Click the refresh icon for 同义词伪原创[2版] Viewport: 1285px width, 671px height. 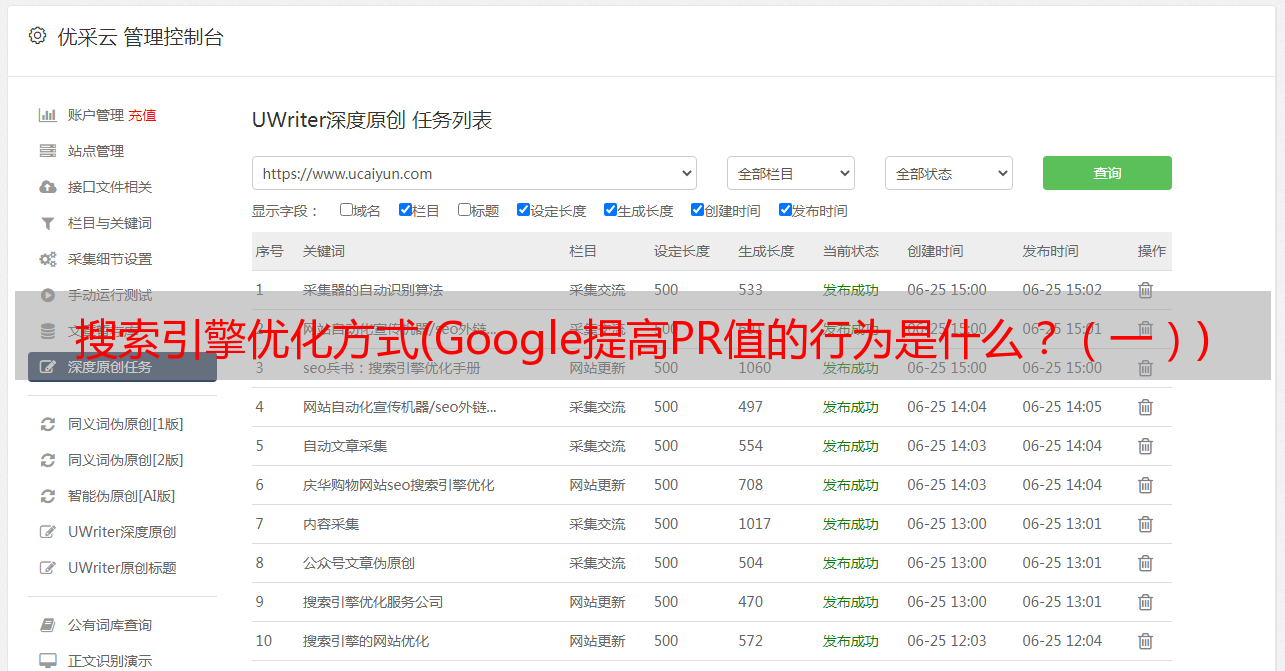[x=47, y=460]
